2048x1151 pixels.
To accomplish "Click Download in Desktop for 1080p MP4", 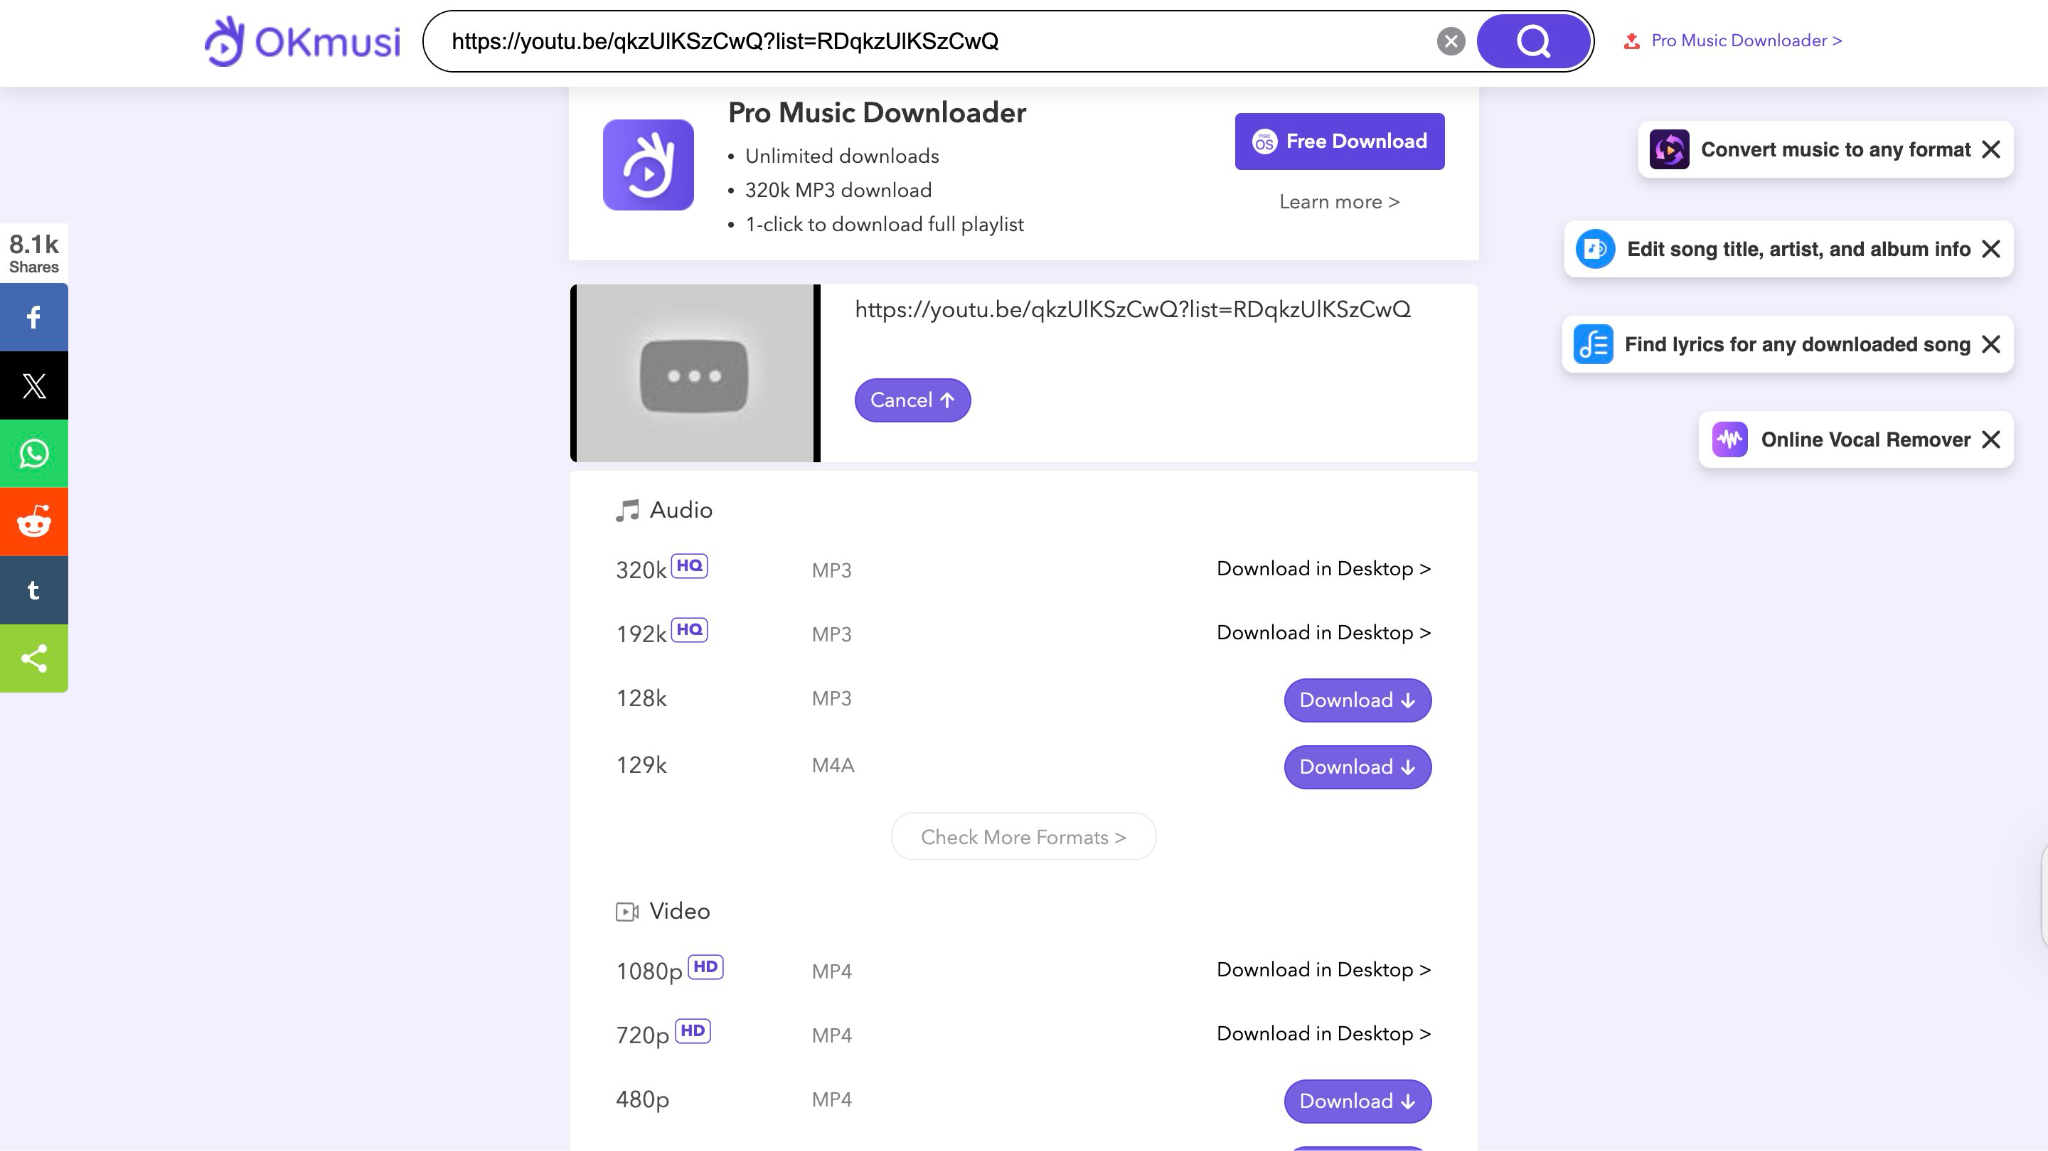I will coord(1324,970).
